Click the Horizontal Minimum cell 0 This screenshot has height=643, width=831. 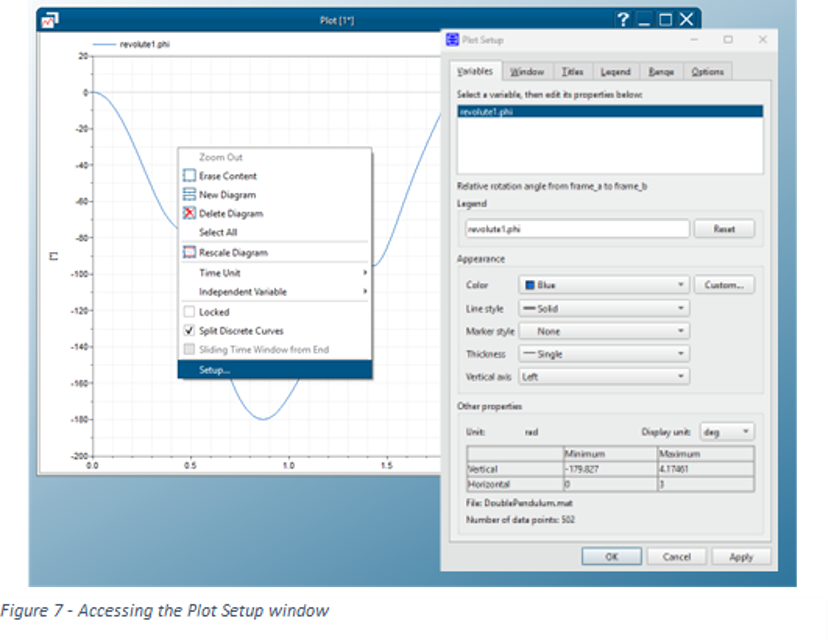pos(610,484)
